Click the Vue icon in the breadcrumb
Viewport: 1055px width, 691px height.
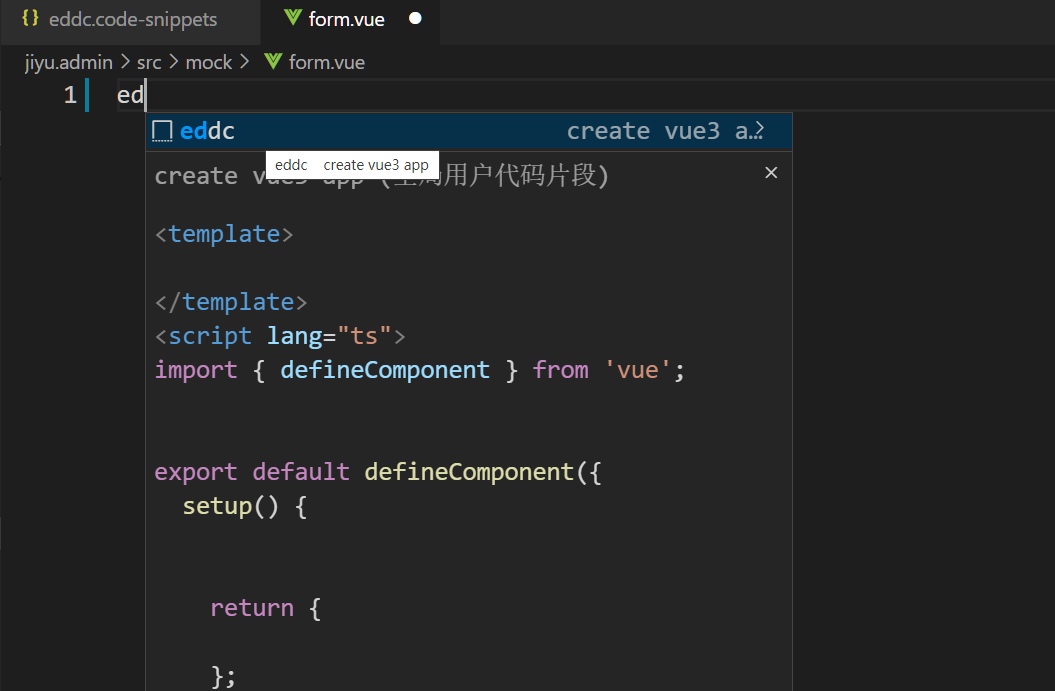click(x=272, y=62)
